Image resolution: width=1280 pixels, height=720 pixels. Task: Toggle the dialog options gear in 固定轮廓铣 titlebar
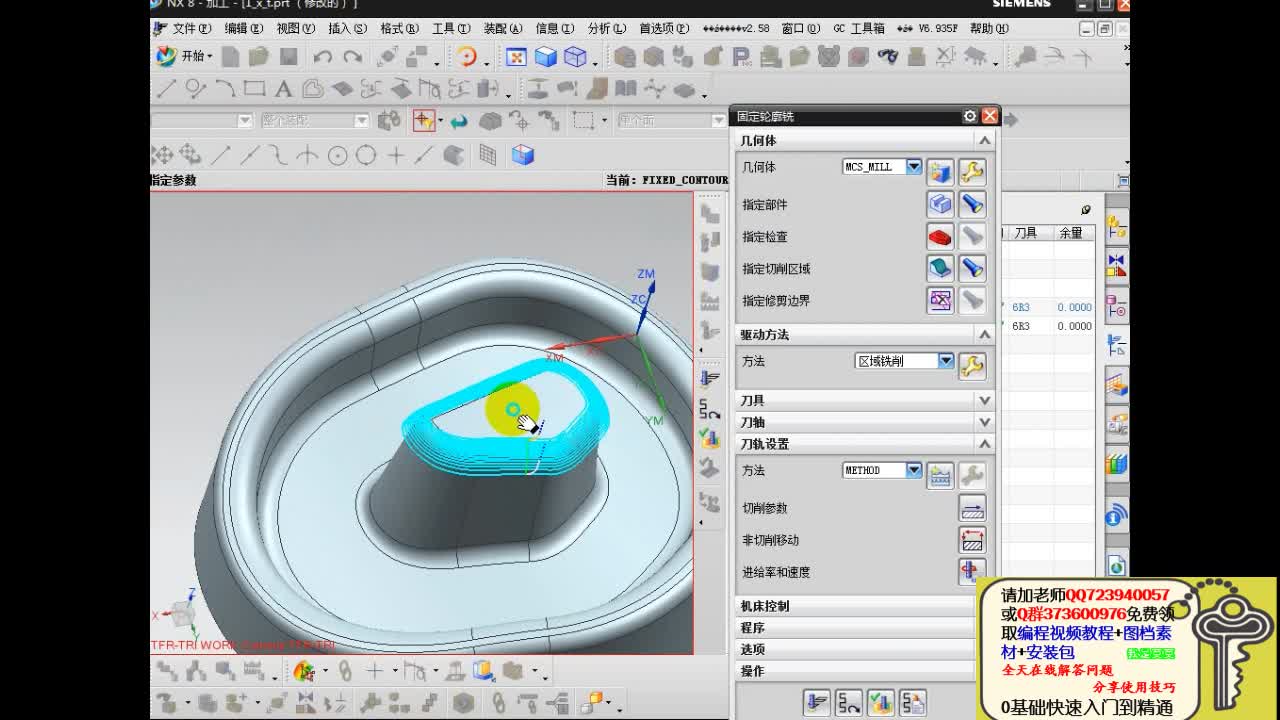969,115
